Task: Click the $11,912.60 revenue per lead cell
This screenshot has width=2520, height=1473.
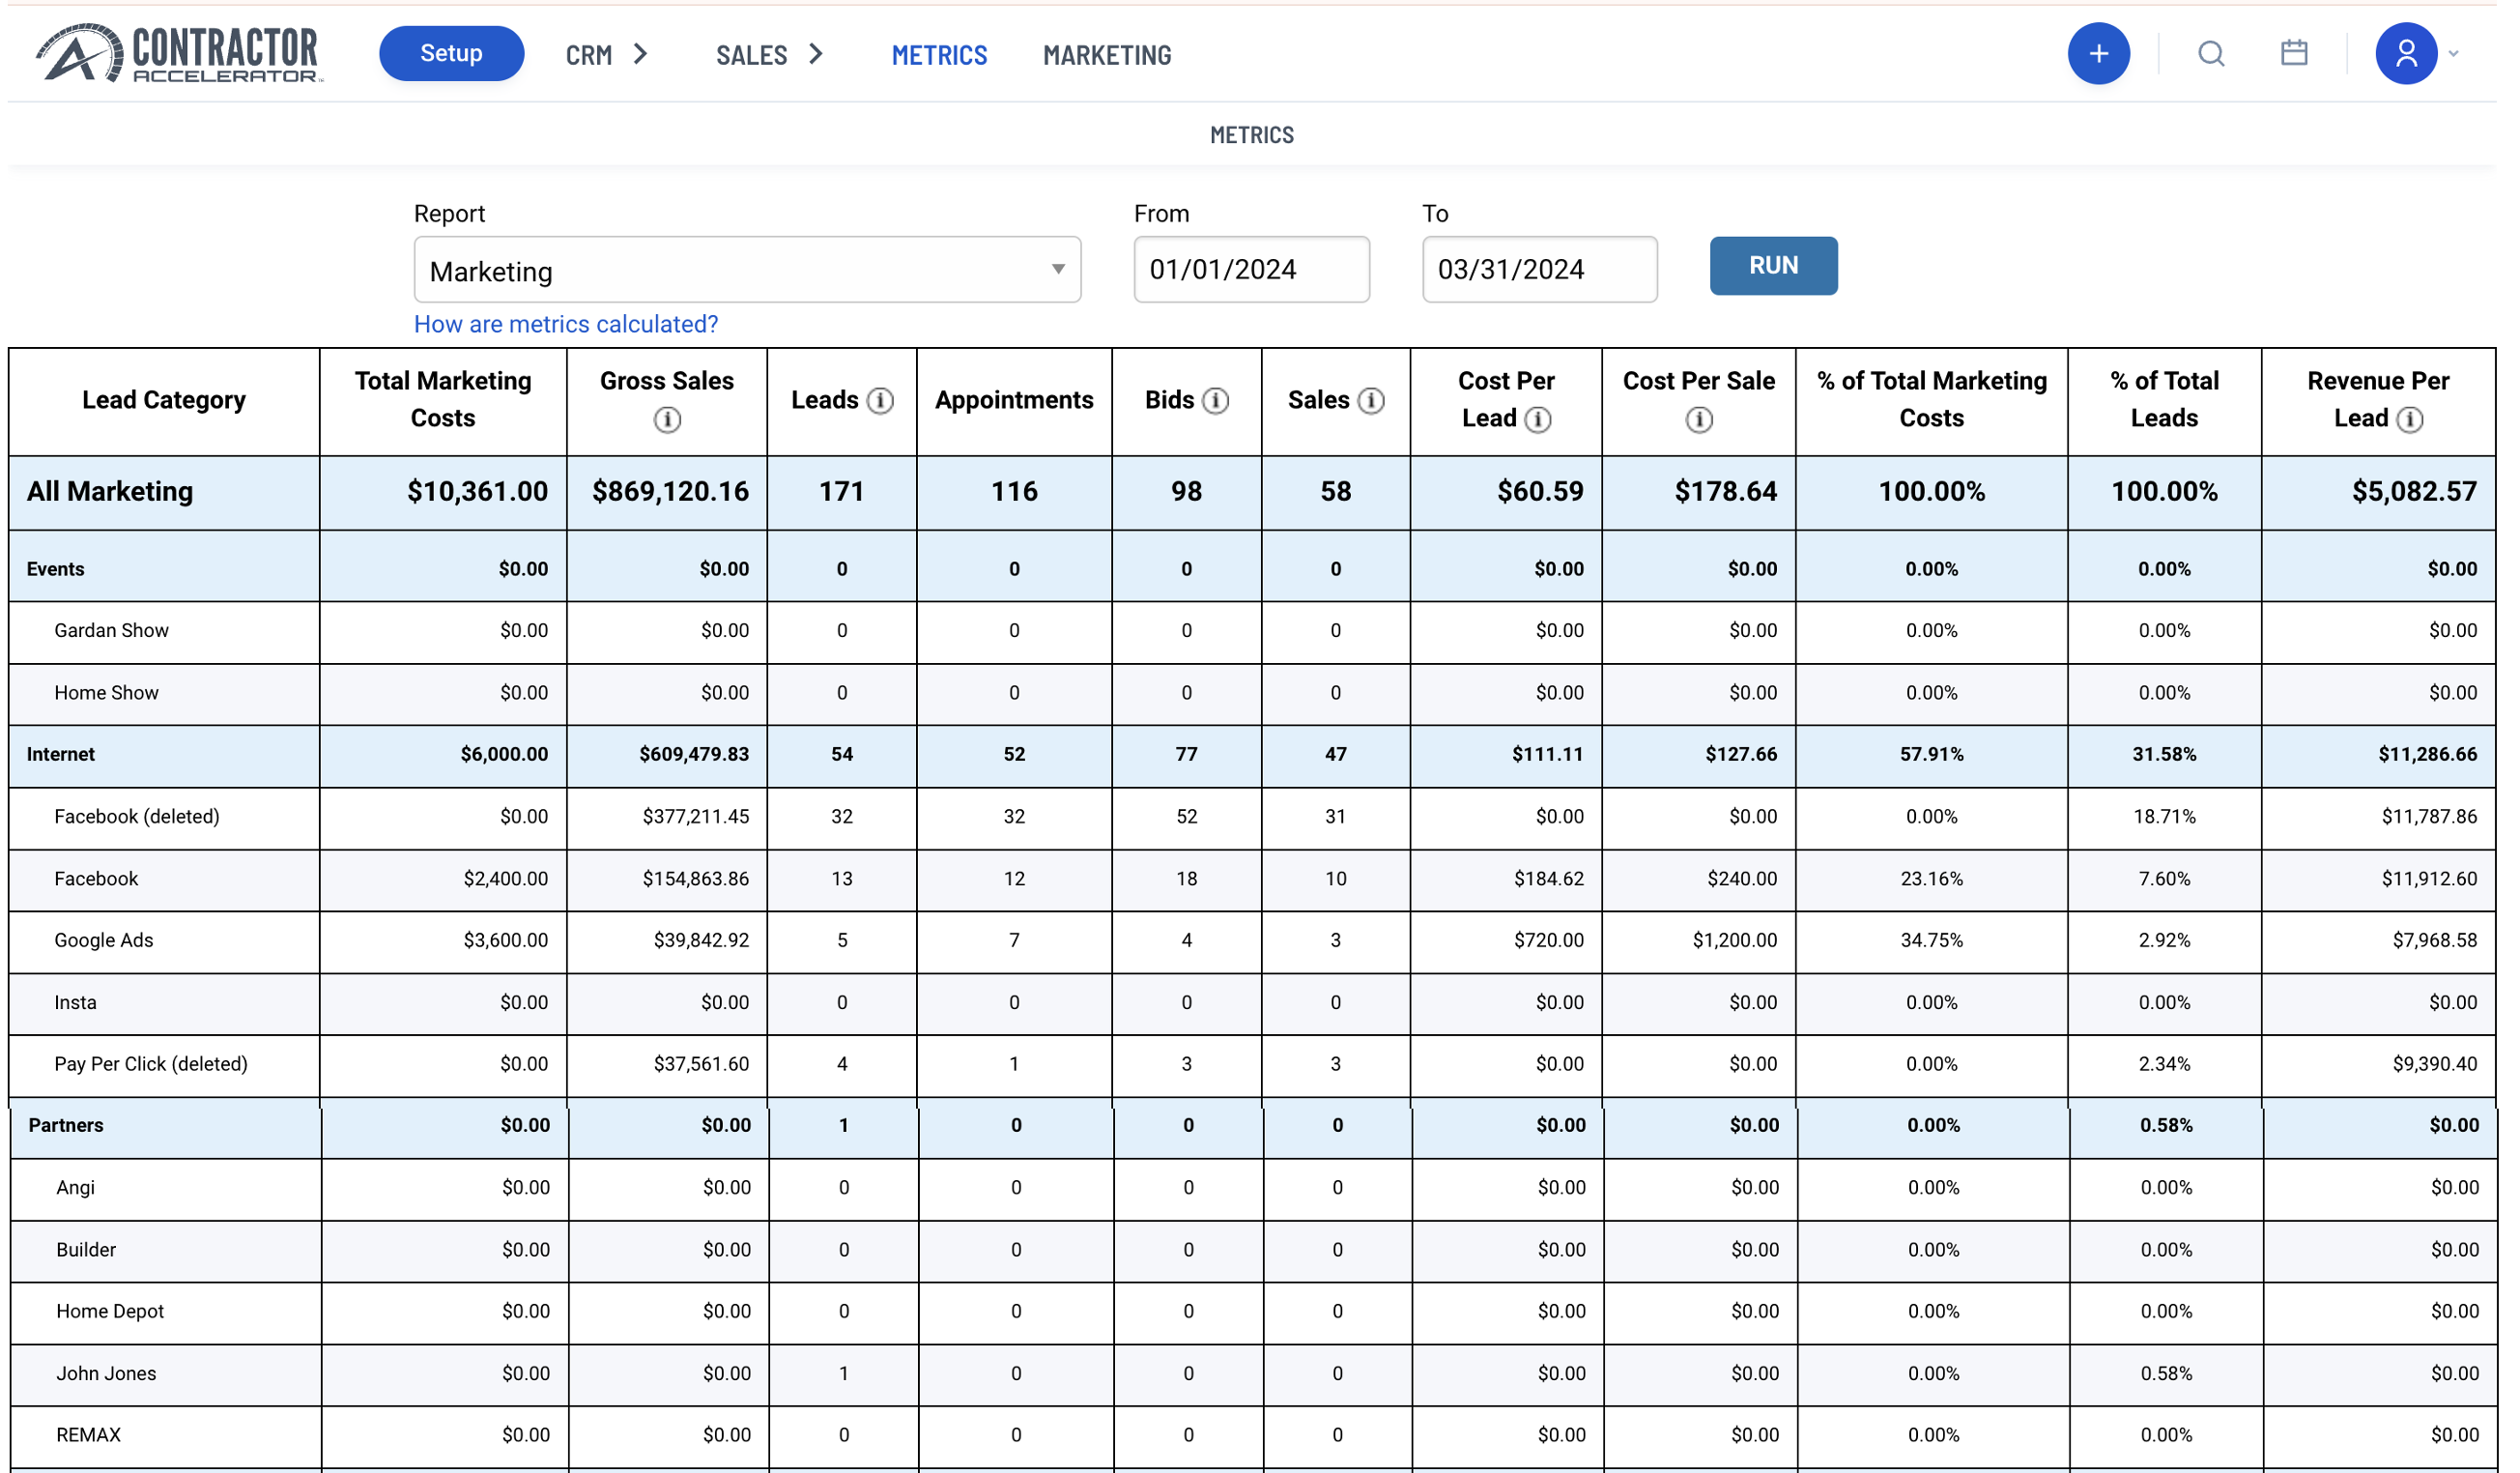Action: [2429, 878]
